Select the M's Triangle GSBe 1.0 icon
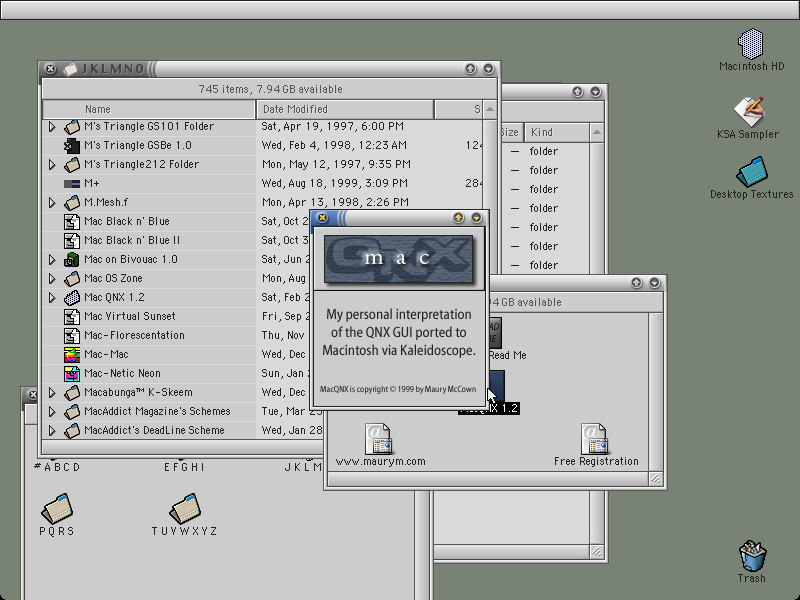This screenshot has height=600, width=800. pos(72,146)
